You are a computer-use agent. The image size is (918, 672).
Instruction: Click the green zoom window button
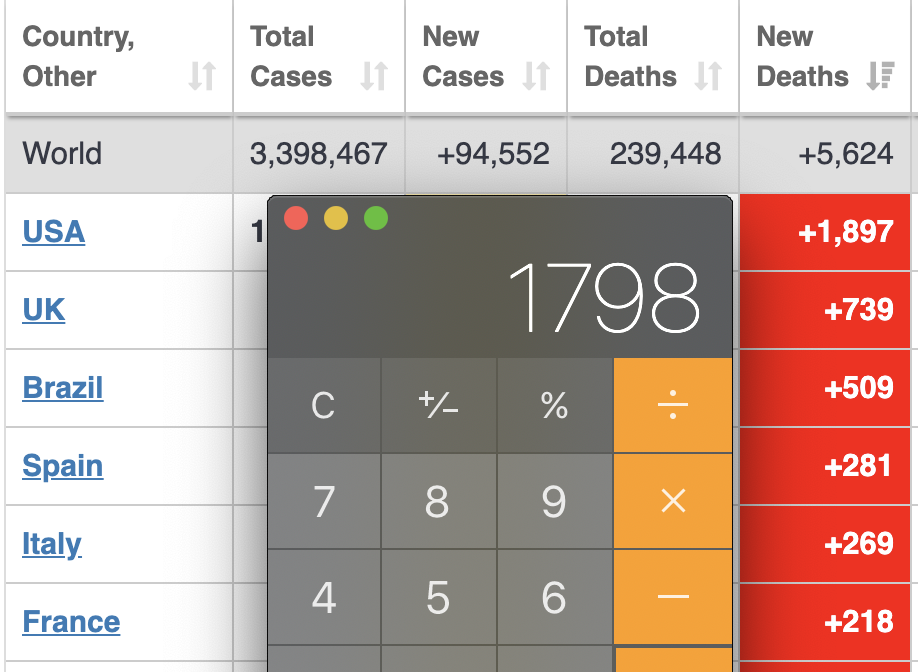coord(376,218)
